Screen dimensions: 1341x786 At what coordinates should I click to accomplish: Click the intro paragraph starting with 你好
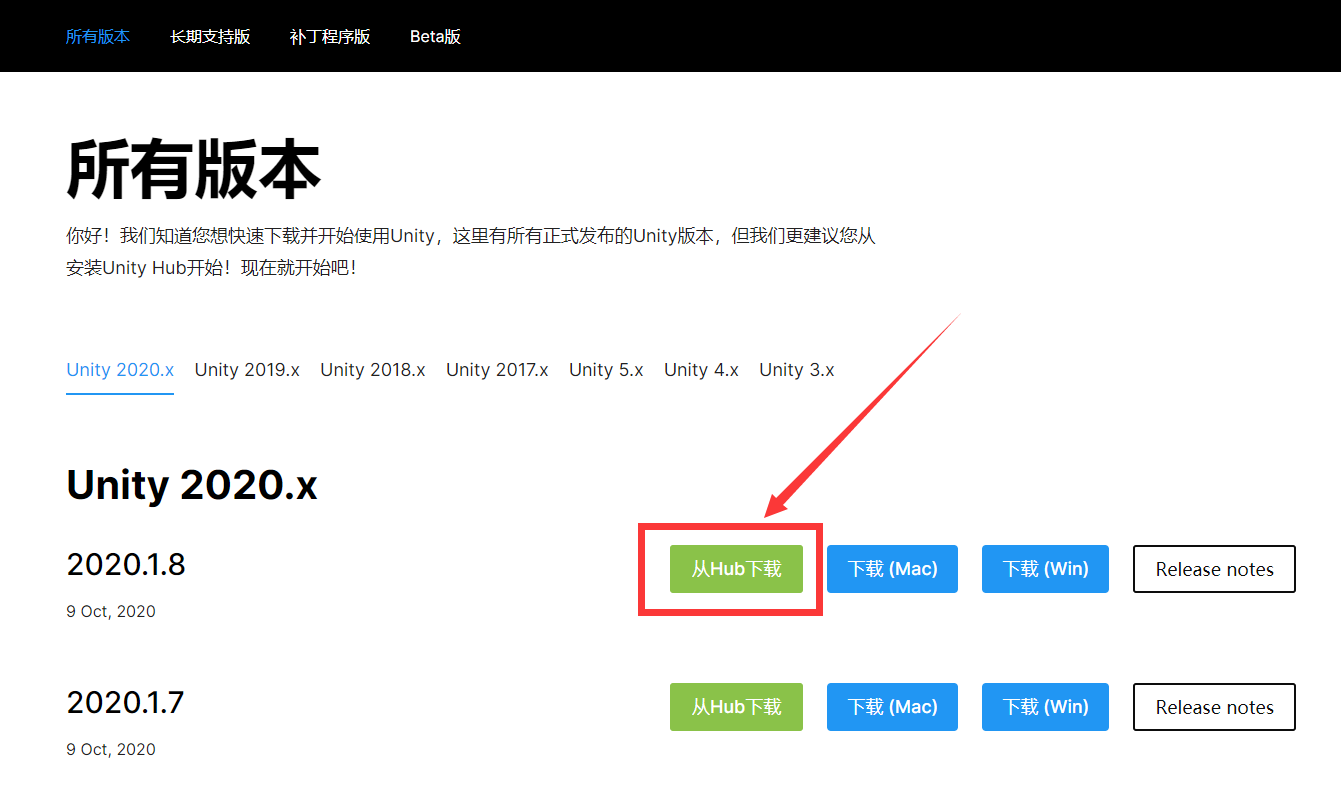point(471,252)
